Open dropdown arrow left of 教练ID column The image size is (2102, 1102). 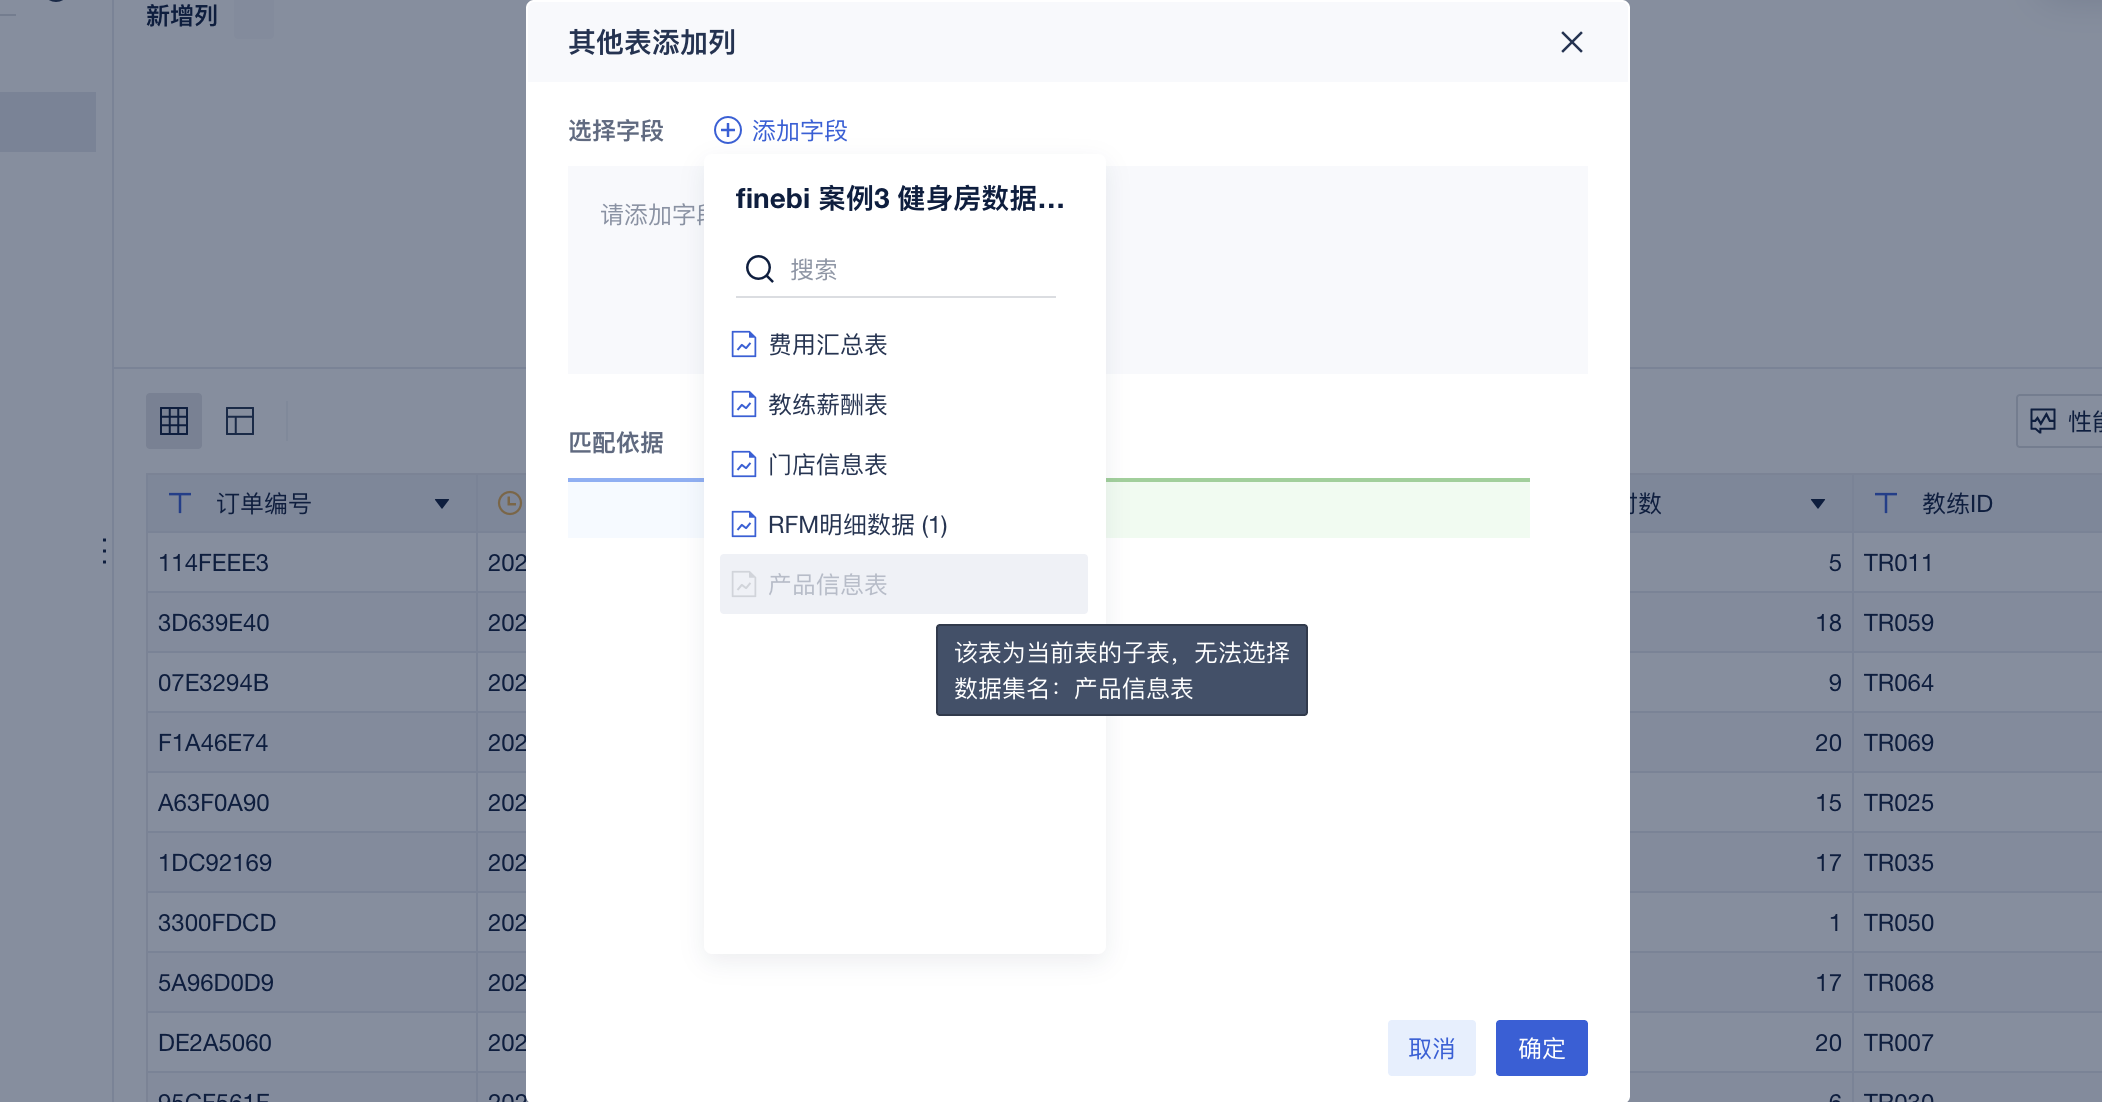[1817, 504]
